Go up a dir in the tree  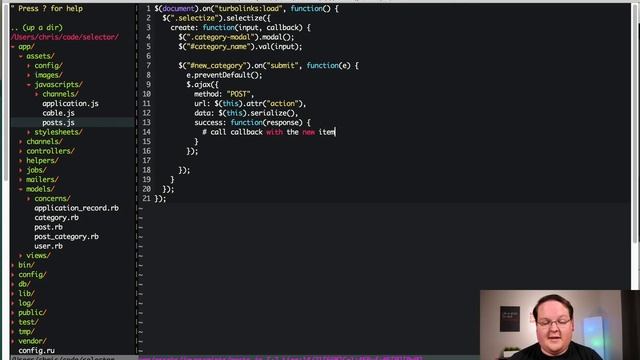coord(37,28)
